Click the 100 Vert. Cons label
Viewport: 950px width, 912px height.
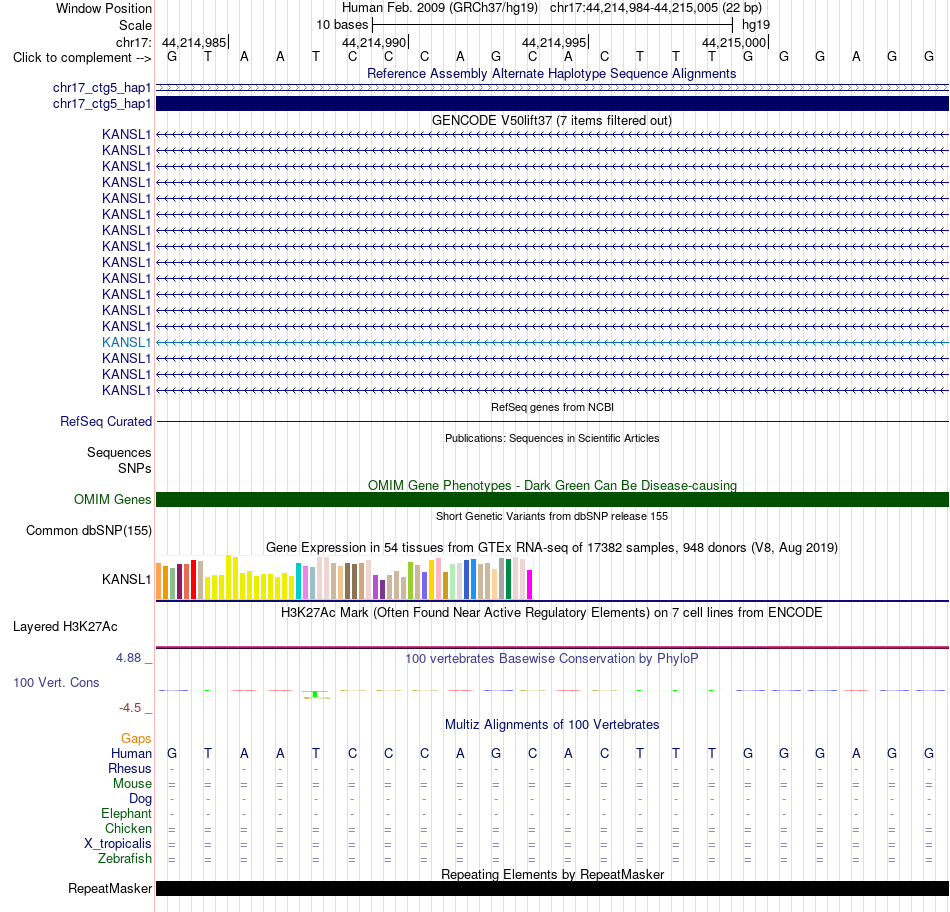[x=56, y=682]
